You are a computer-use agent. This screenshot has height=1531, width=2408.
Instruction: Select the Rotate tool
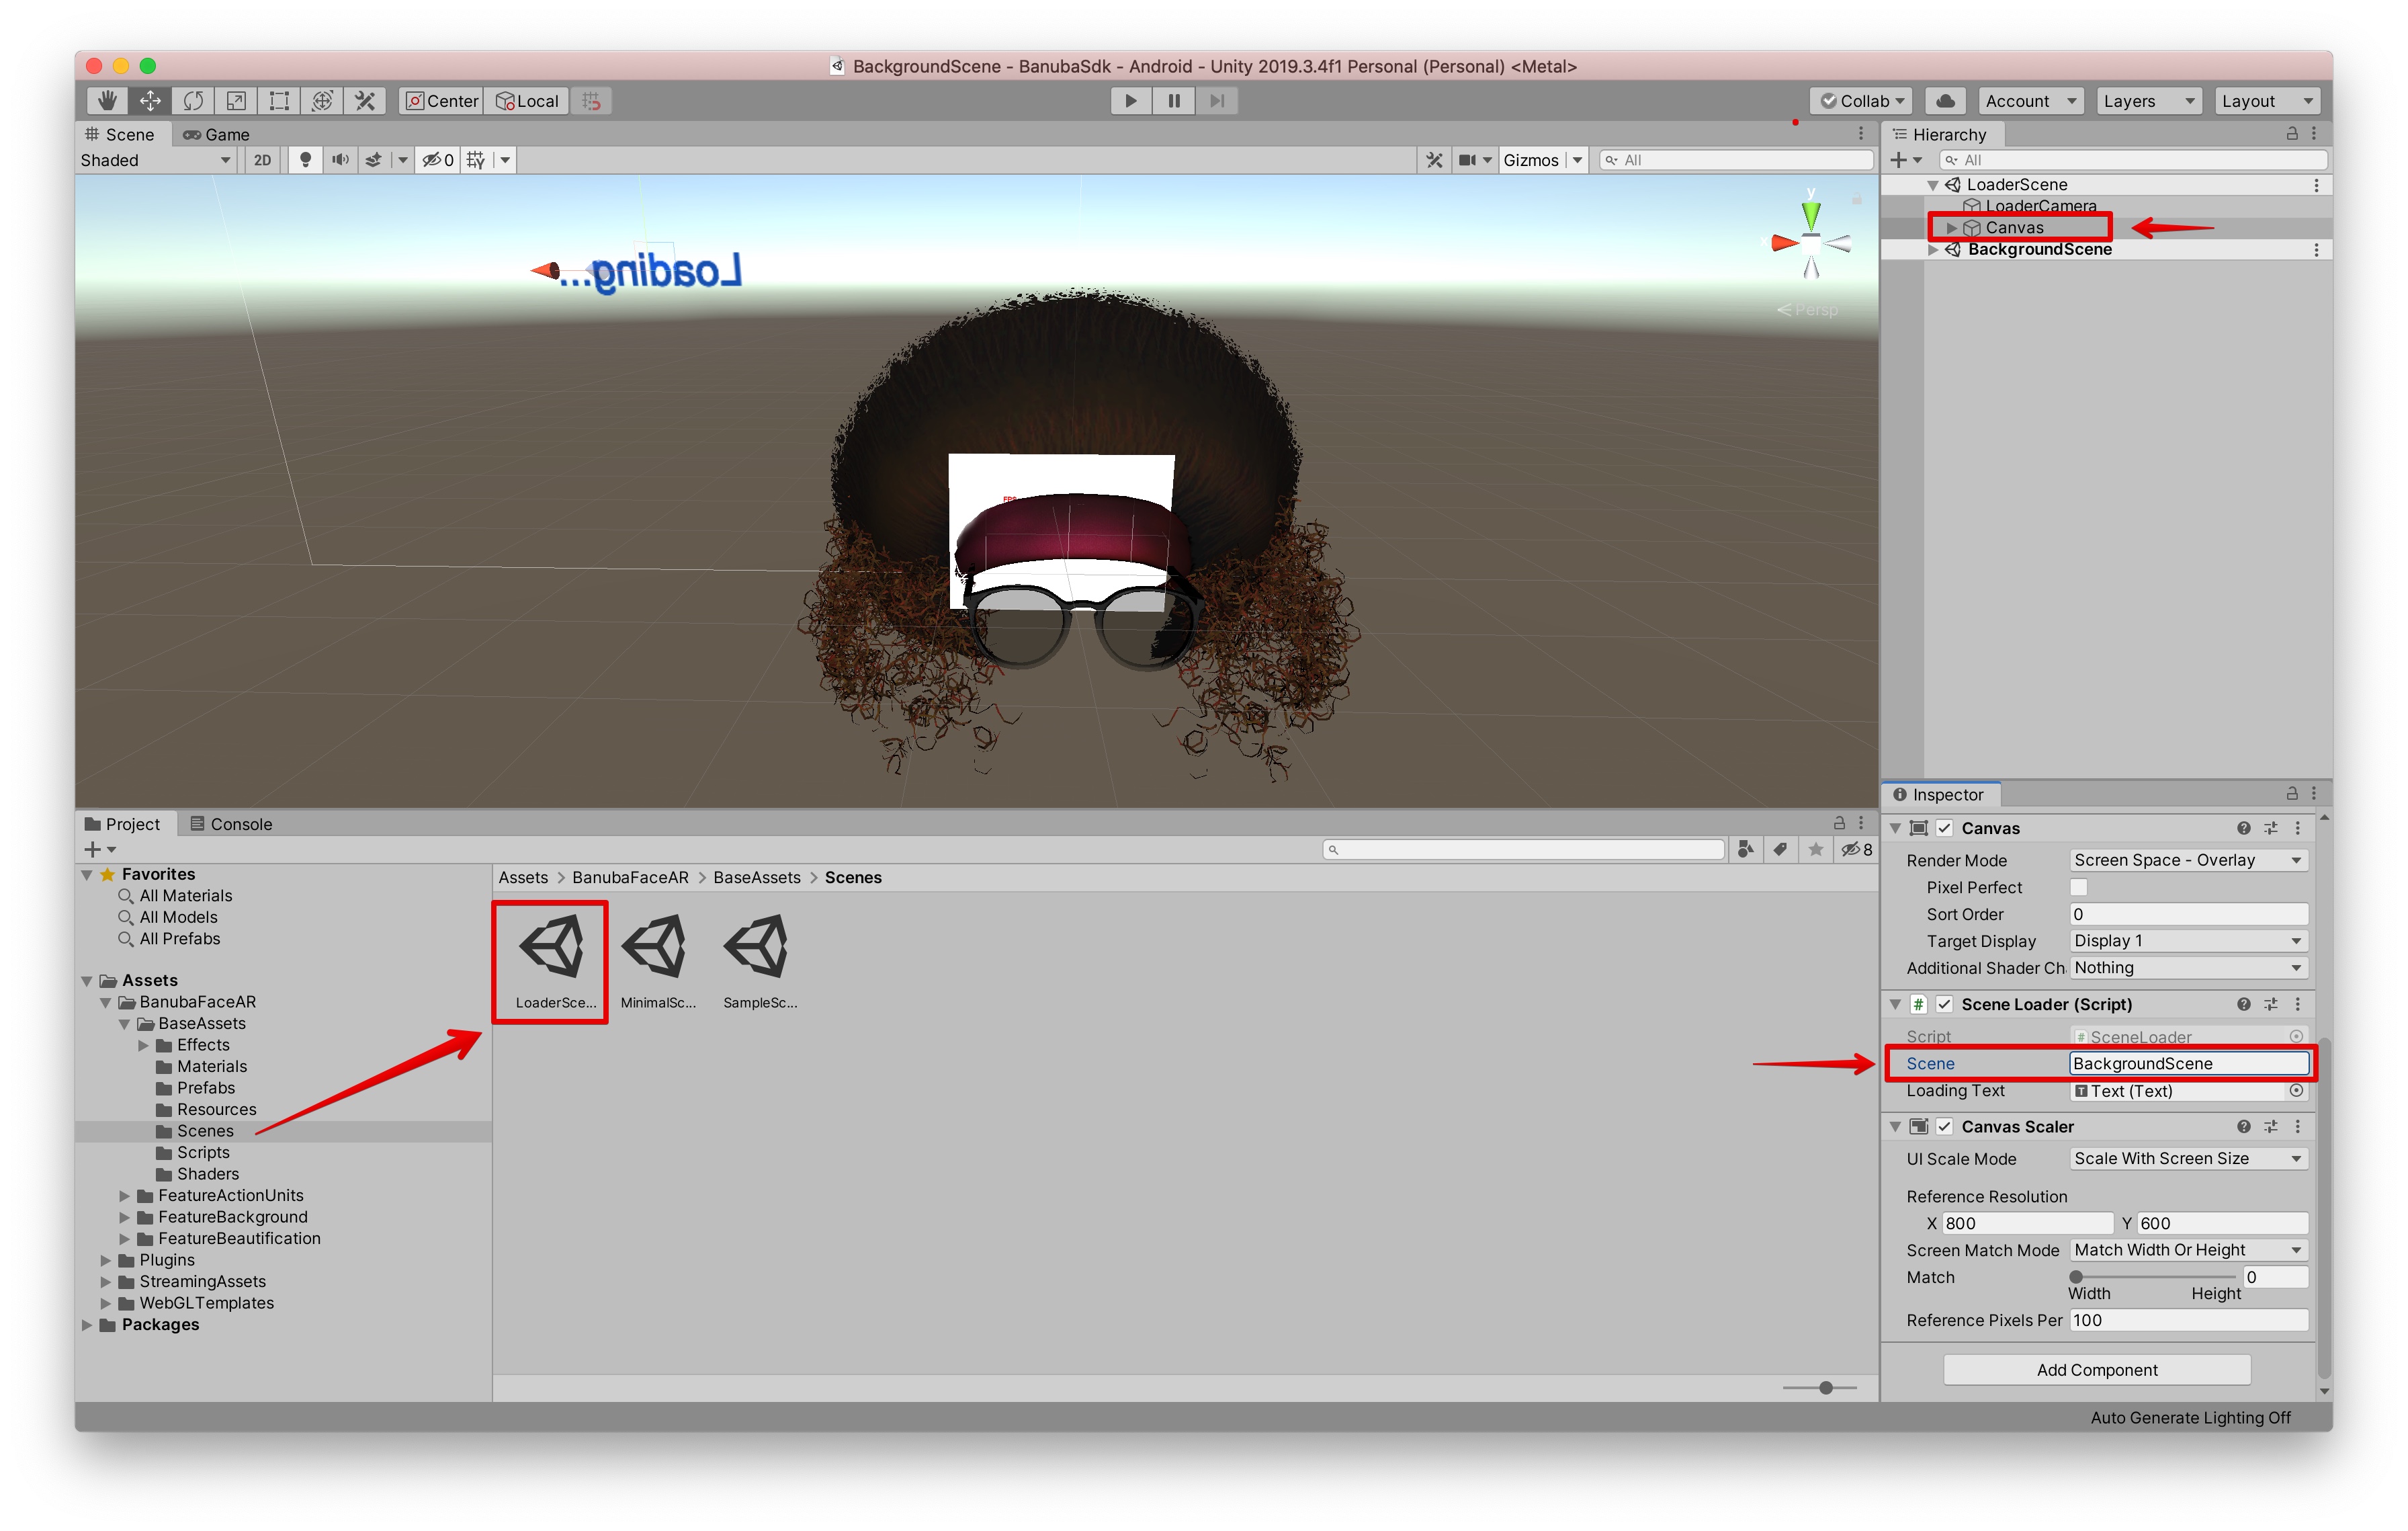pos(193,101)
